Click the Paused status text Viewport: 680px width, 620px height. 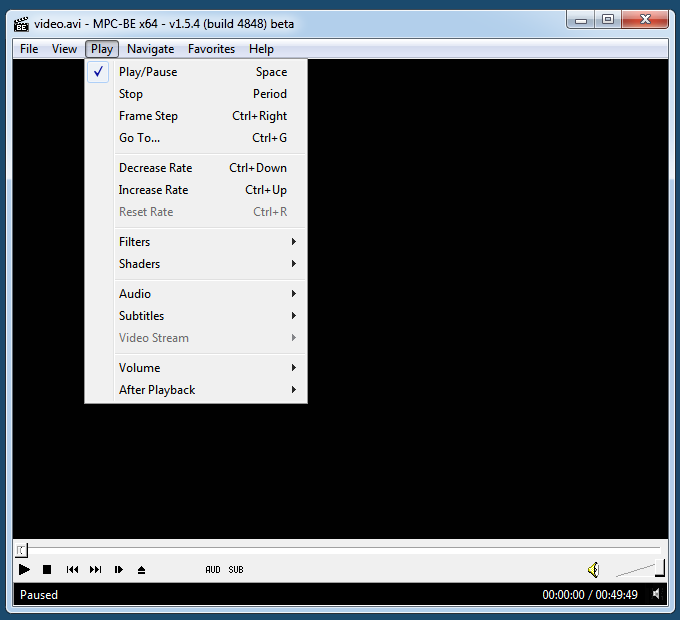coord(39,594)
